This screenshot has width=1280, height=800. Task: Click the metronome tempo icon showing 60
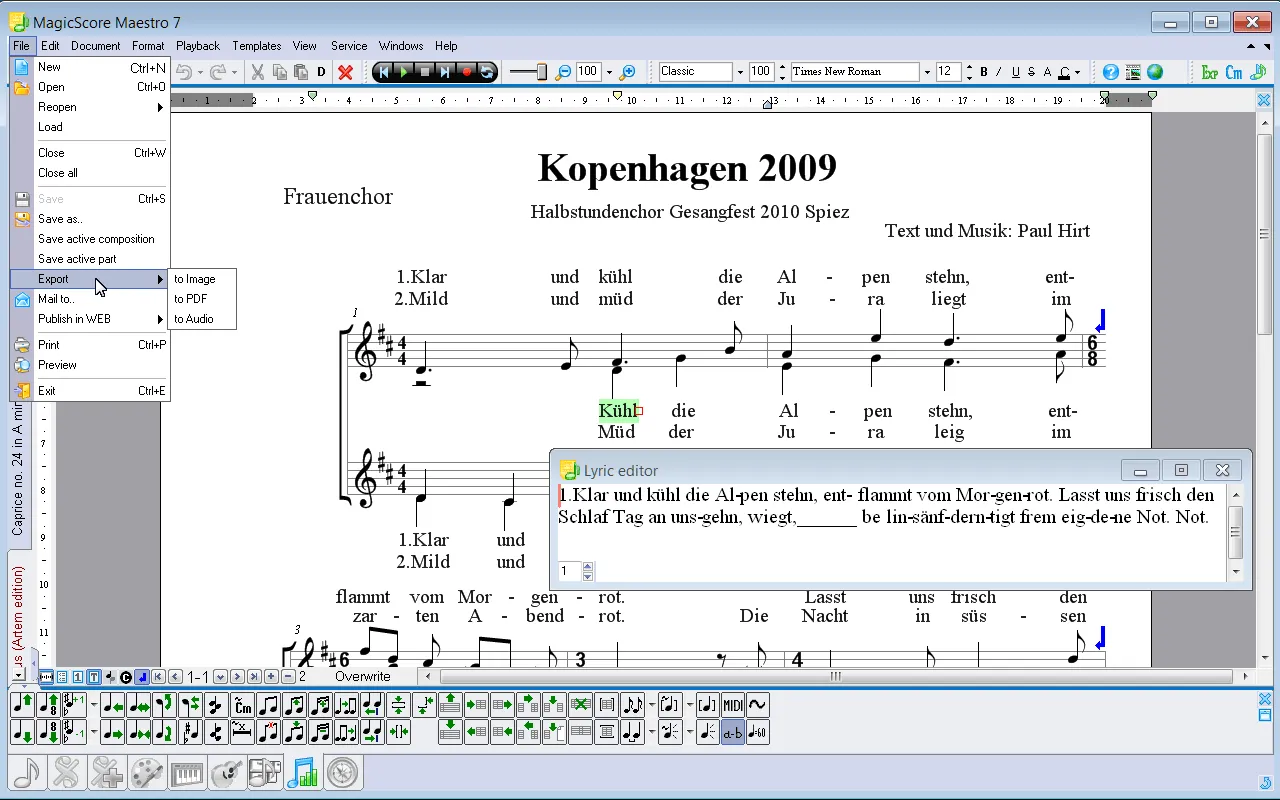[x=757, y=732]
